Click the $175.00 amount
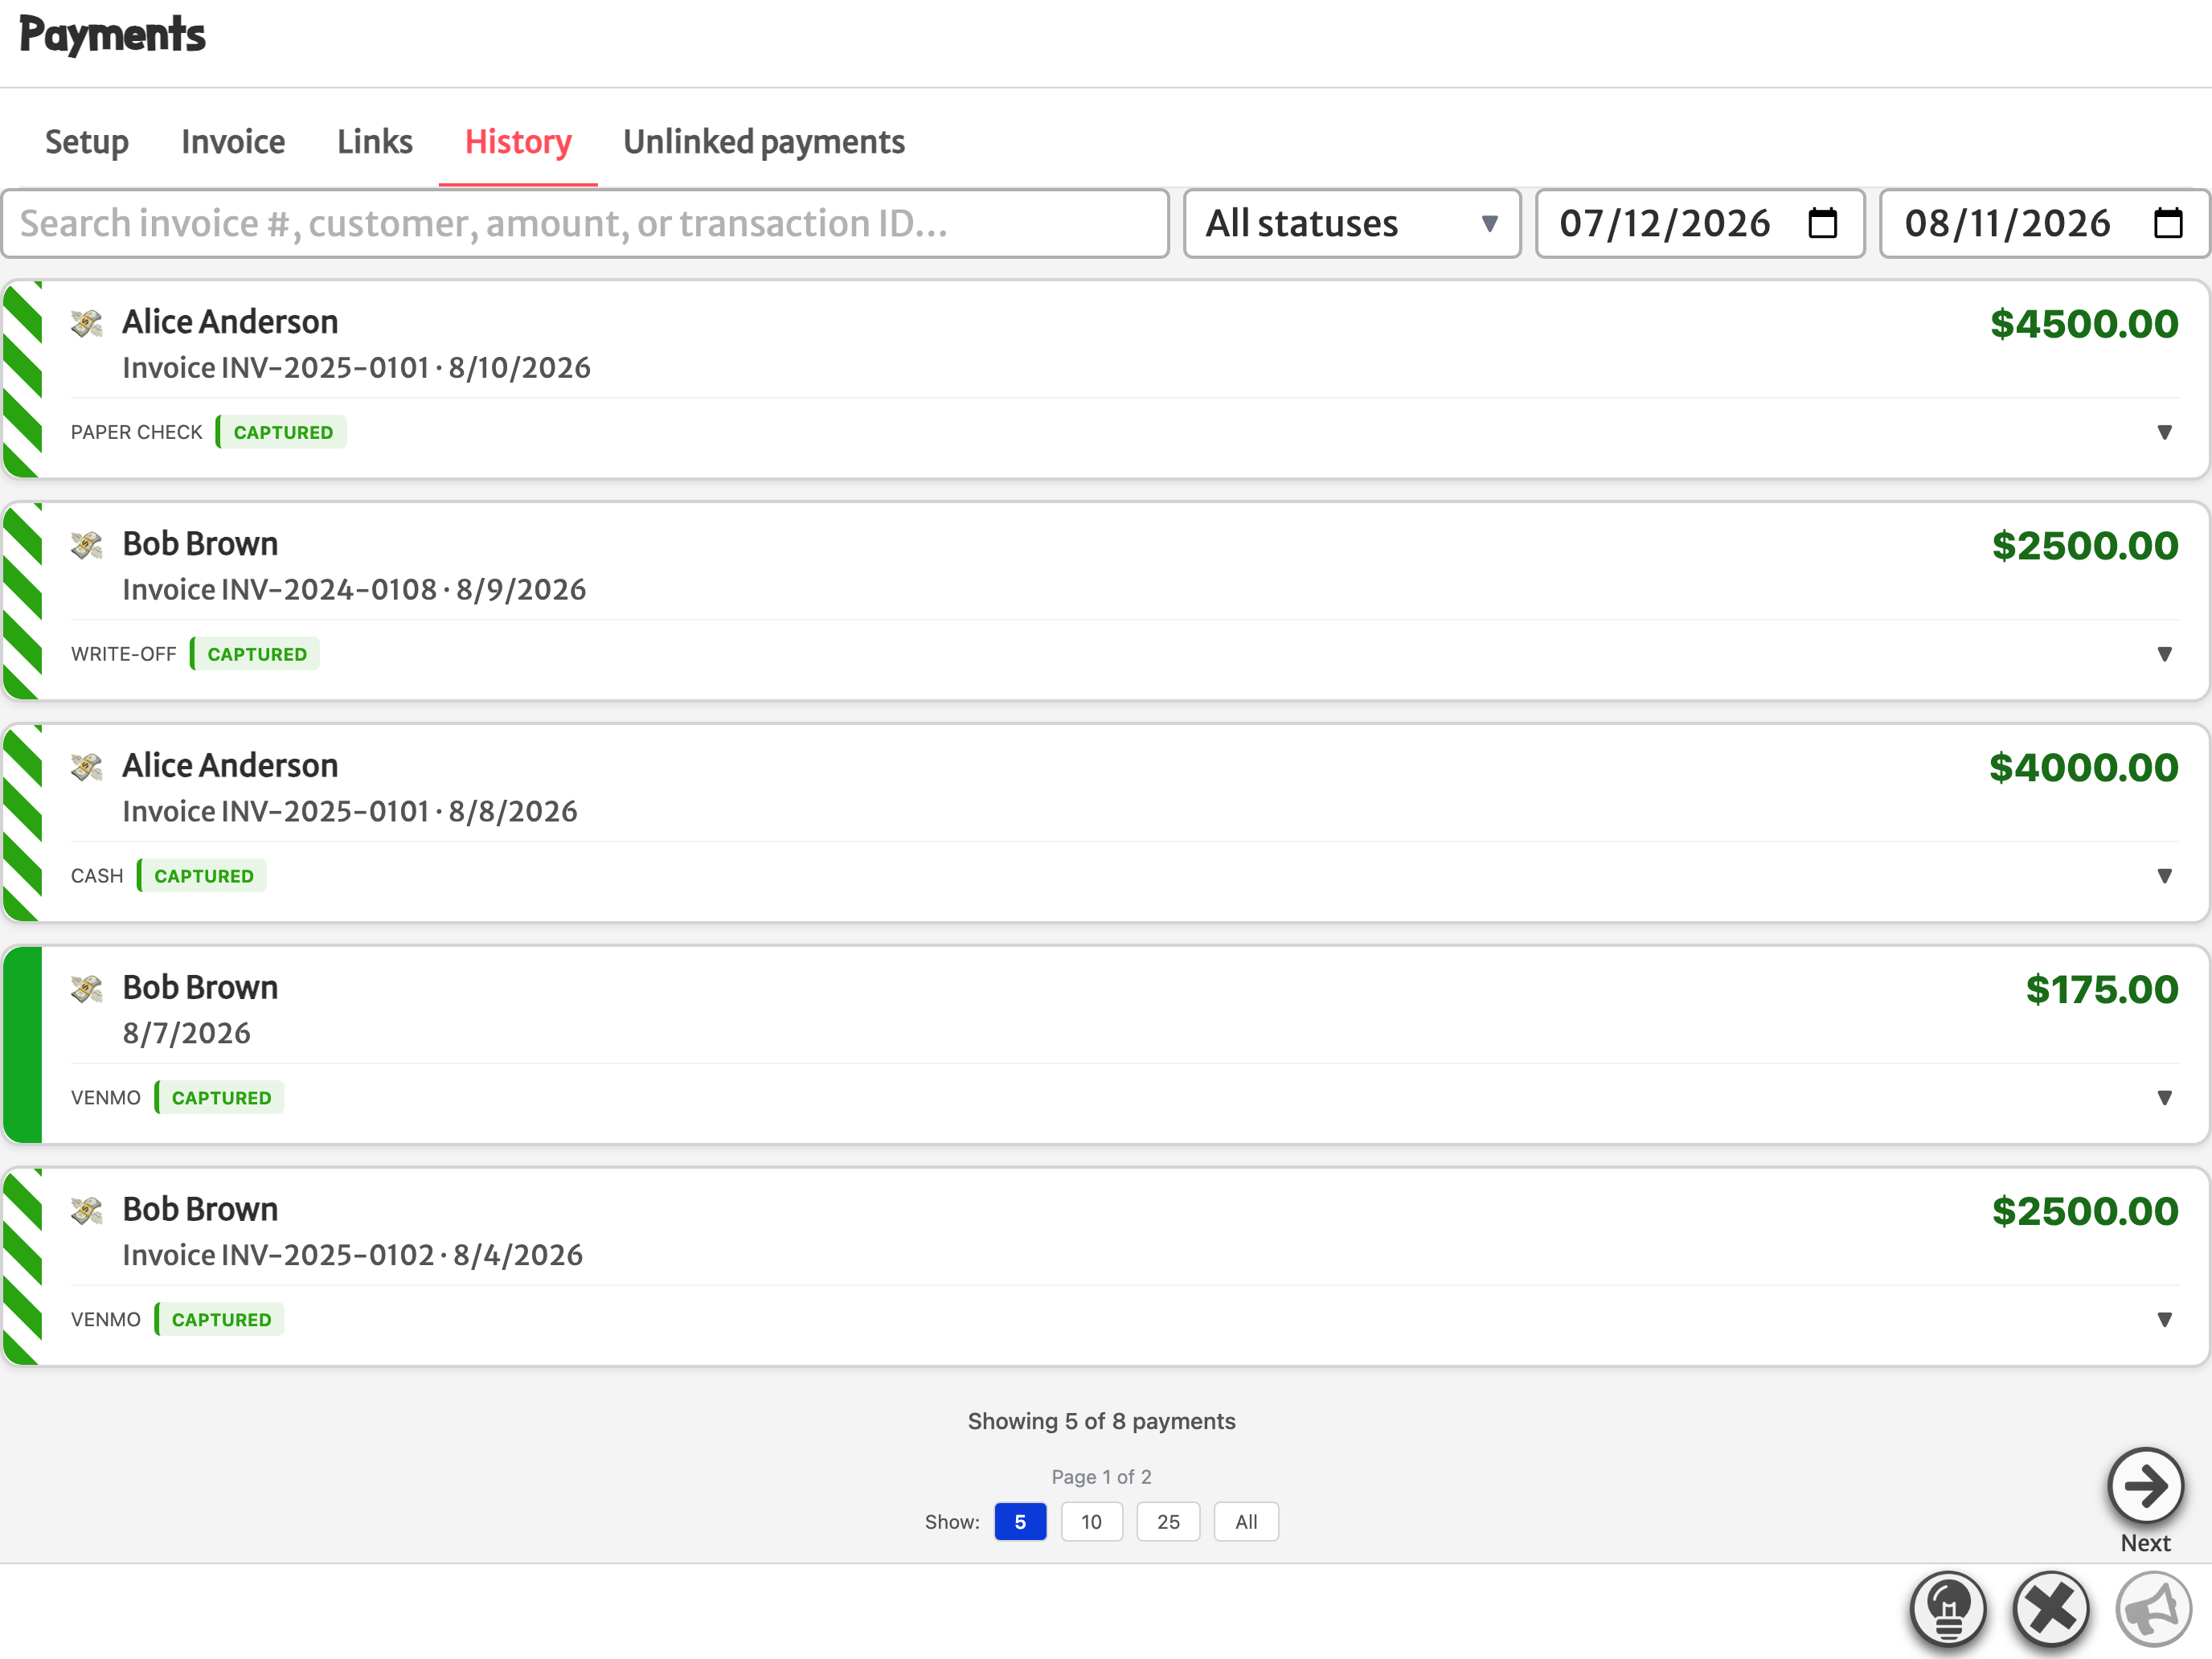The width and height of the screenshot is (2212, 1659). pyautogui.click(x=2102, y=990)
